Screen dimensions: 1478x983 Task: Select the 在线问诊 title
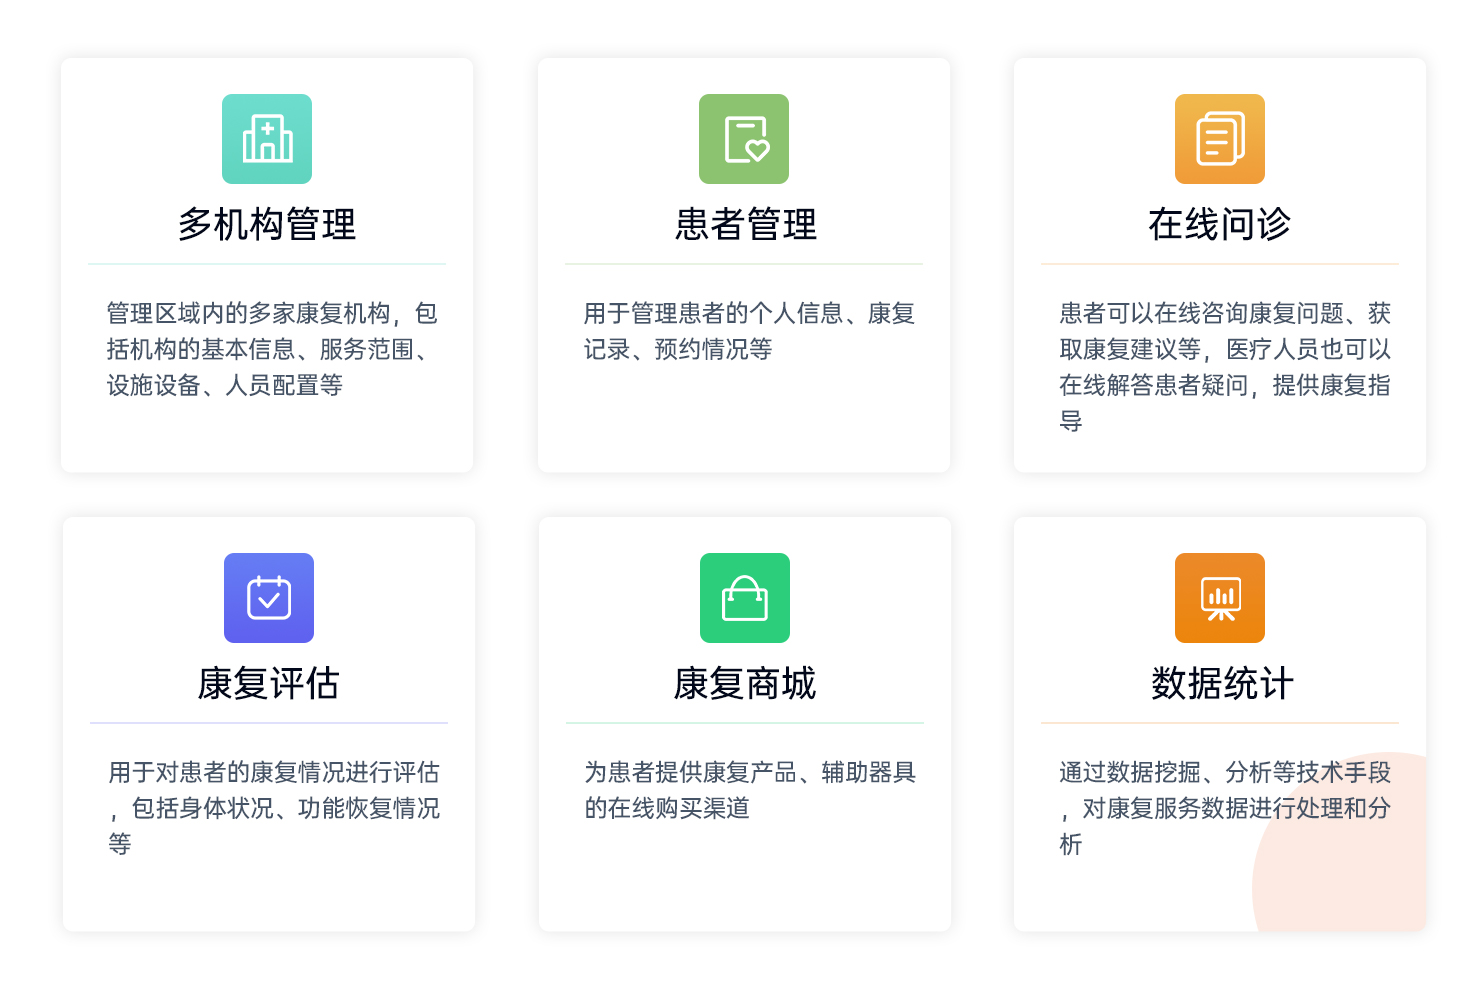point(1220,224)
